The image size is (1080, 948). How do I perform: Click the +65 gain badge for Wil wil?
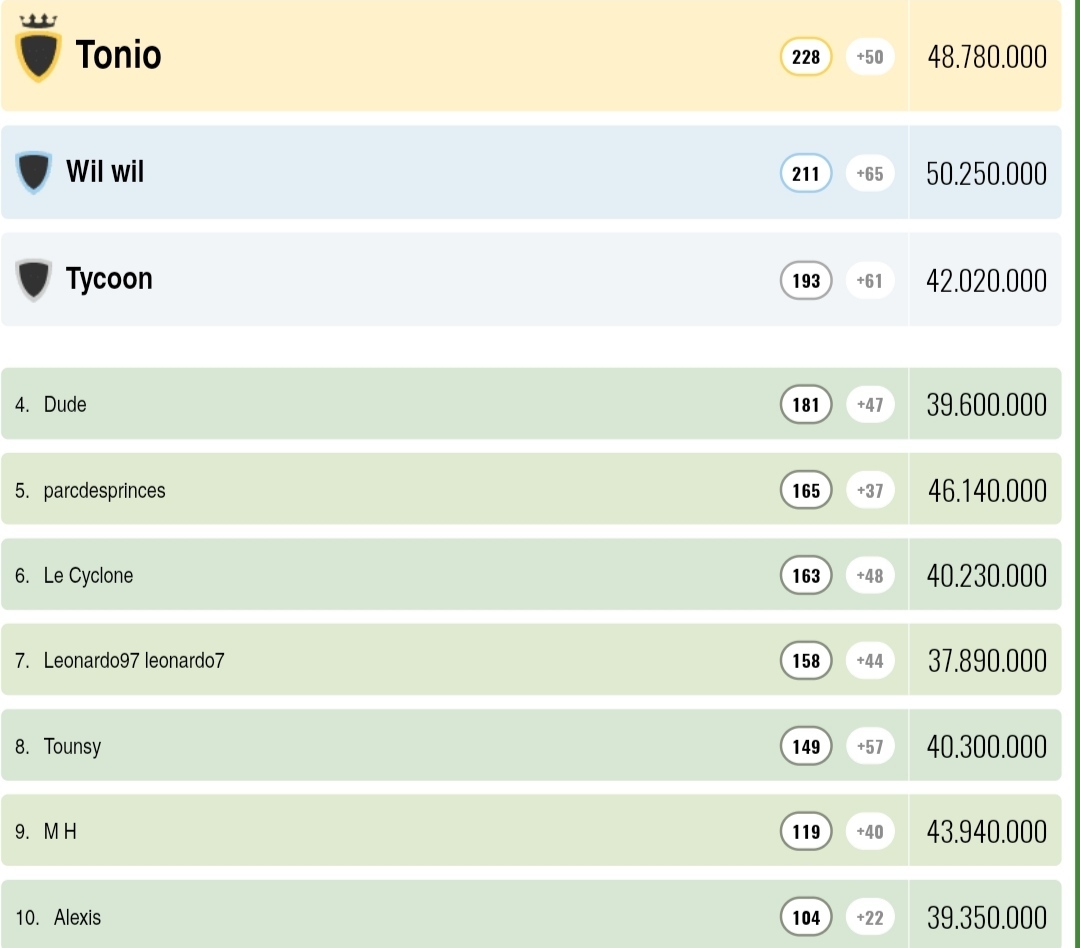[x=870, y=174]
